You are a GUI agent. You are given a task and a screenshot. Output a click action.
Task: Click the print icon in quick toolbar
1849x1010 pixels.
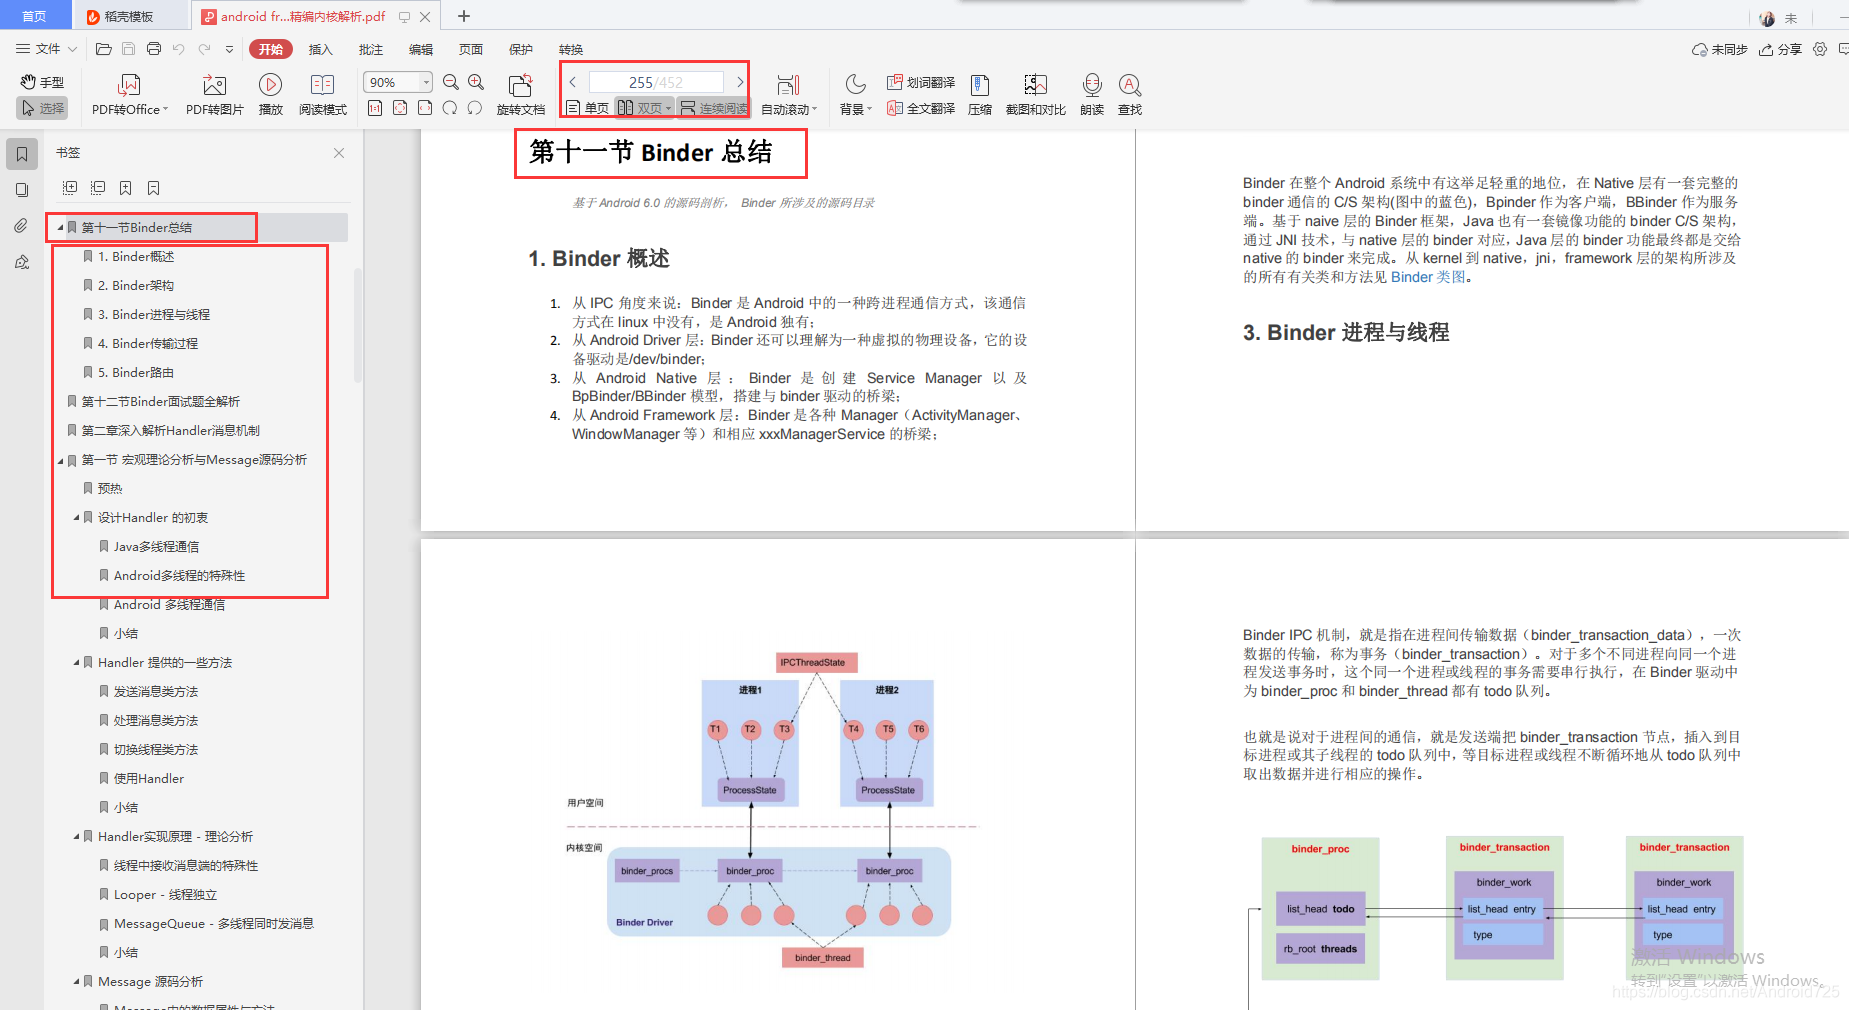[x=153, y=48]
